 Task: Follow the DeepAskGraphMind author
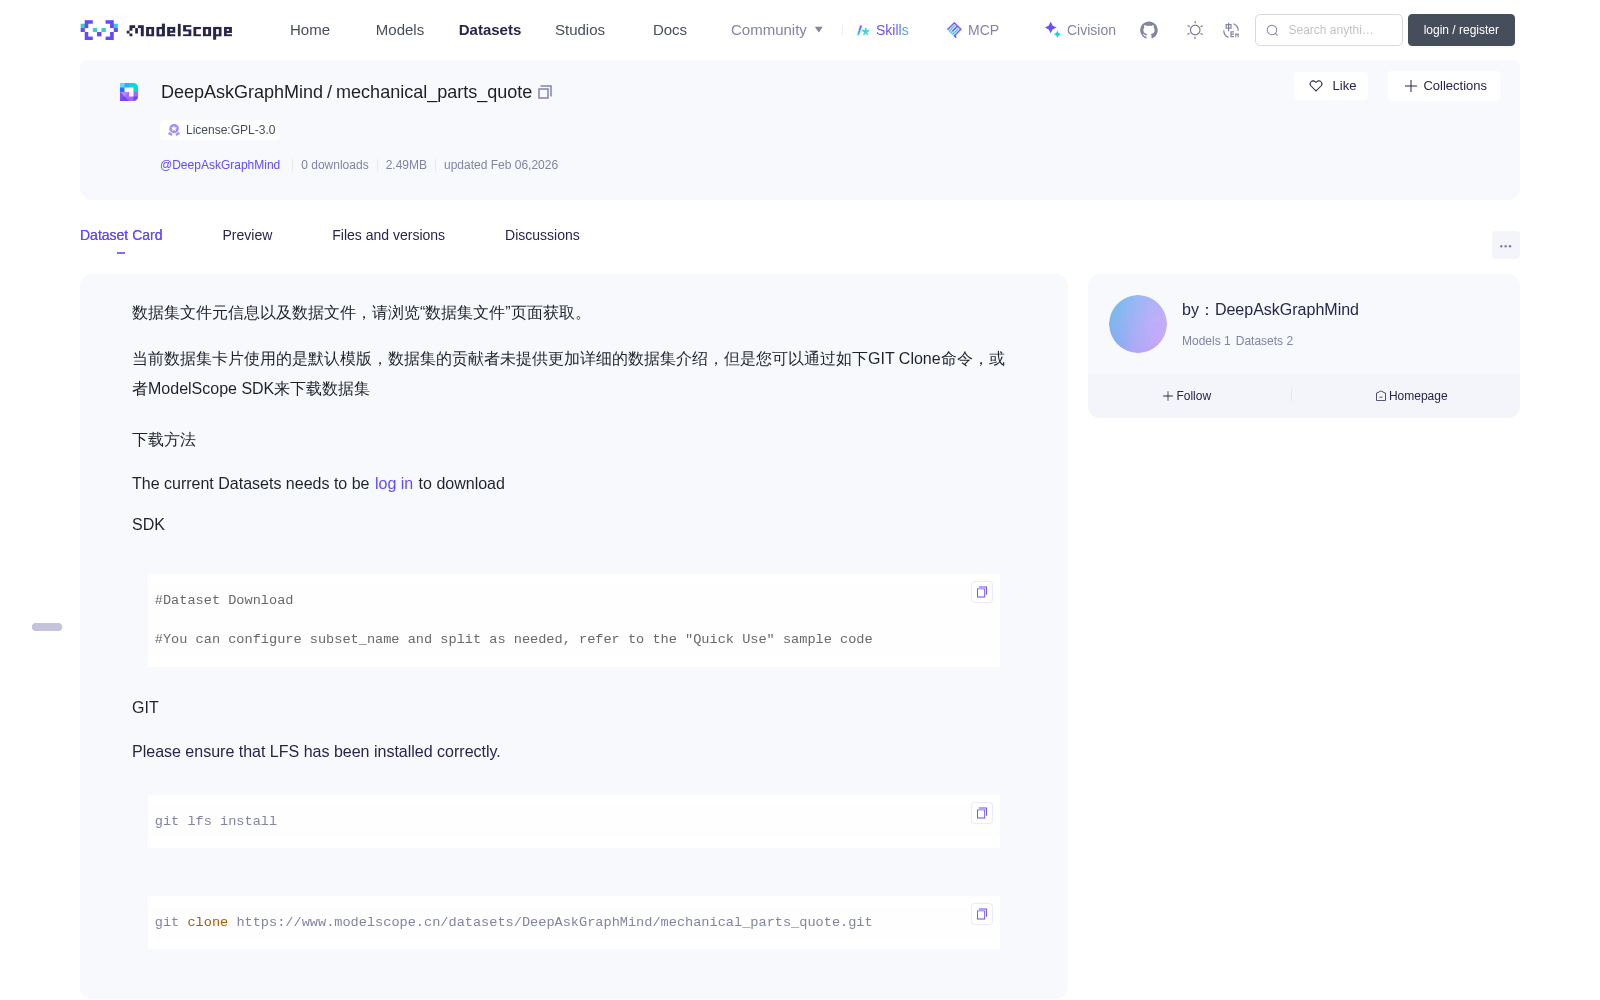coord(1187,396)
